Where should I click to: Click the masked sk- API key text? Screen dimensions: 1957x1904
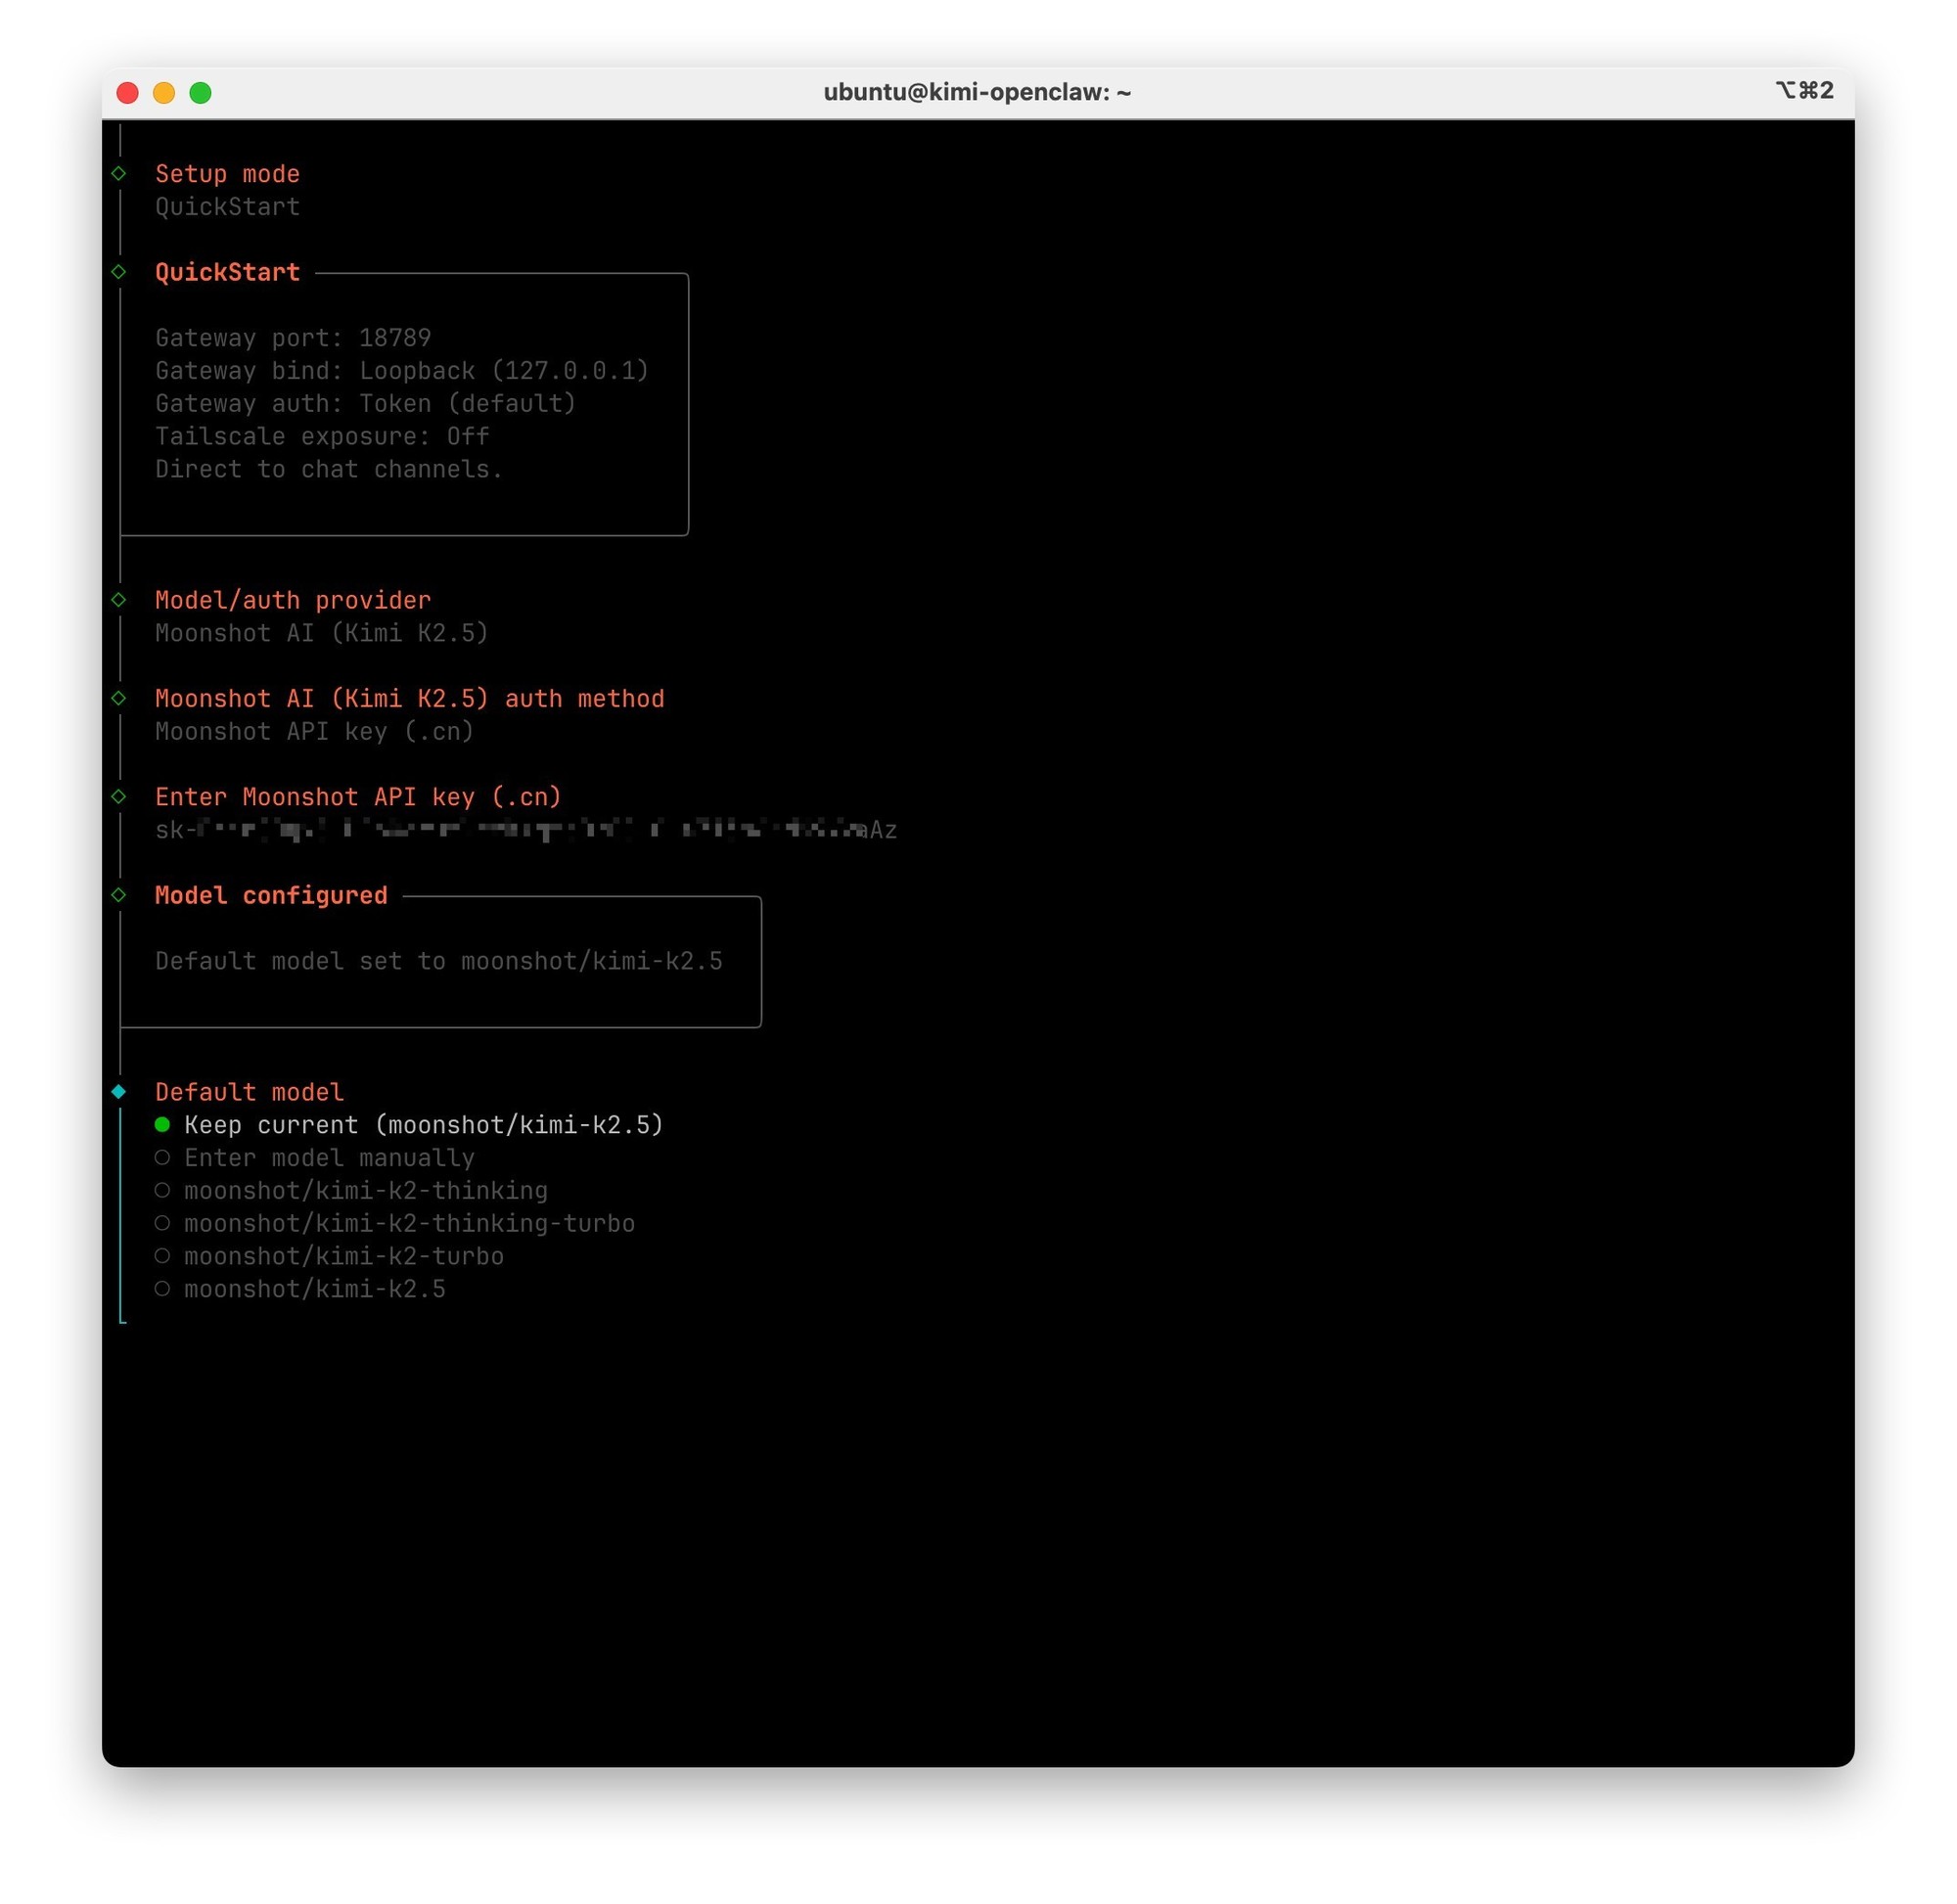[x=525, y=830]
